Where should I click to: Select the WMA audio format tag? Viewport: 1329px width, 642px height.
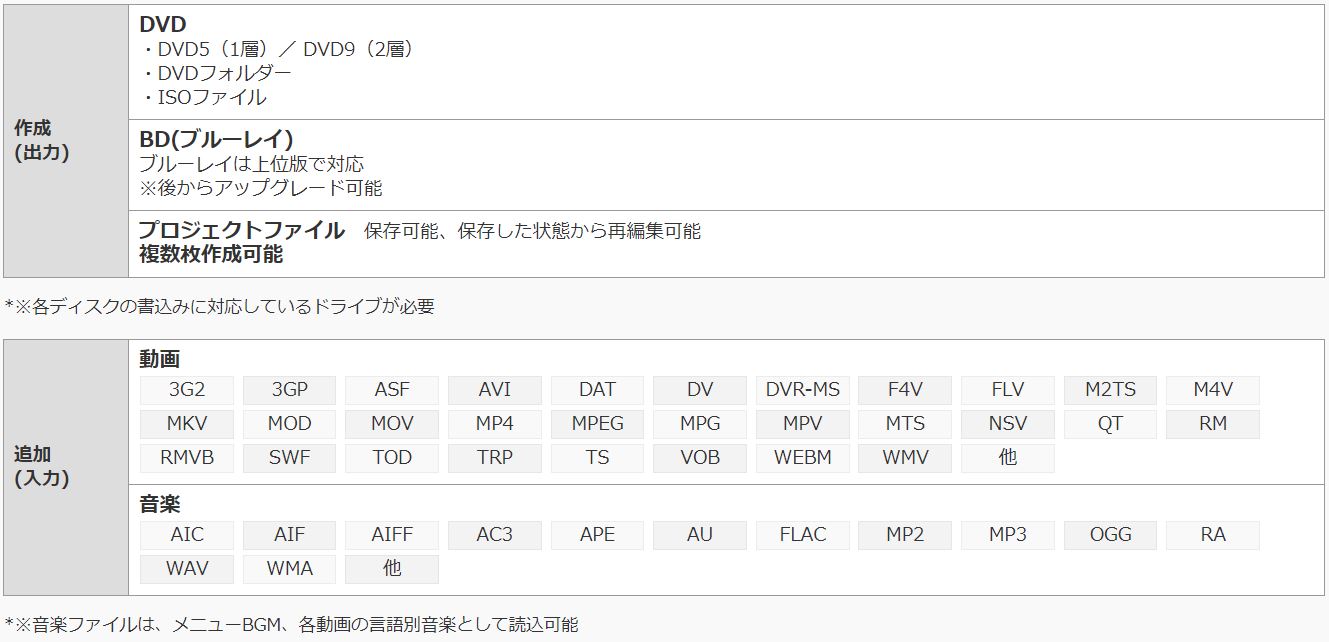(x=290, y=569)
